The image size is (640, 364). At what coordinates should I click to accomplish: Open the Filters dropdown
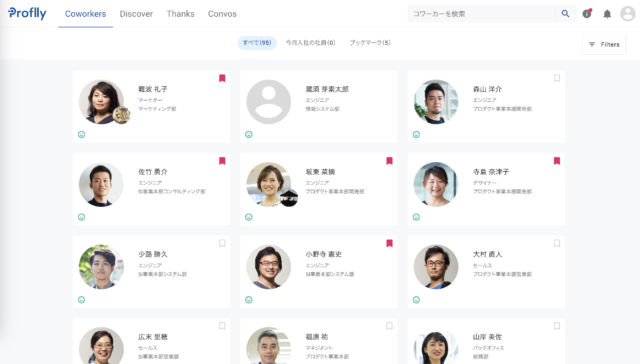pyautogui.click(x=604, y=44)
